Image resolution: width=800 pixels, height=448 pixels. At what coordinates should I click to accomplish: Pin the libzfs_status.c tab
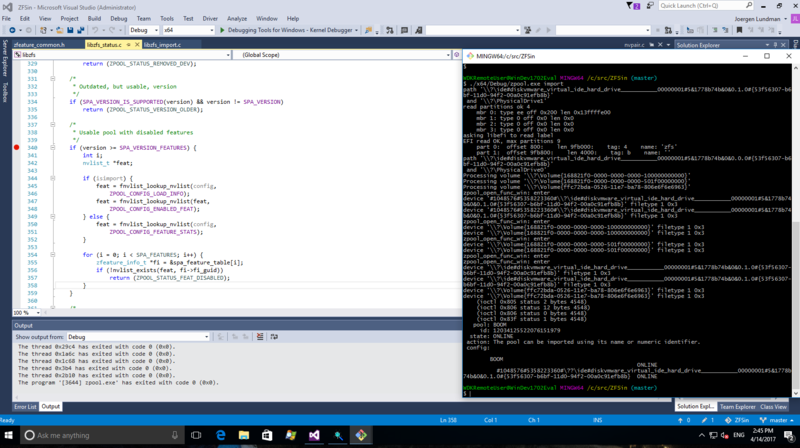click(129, 45)
